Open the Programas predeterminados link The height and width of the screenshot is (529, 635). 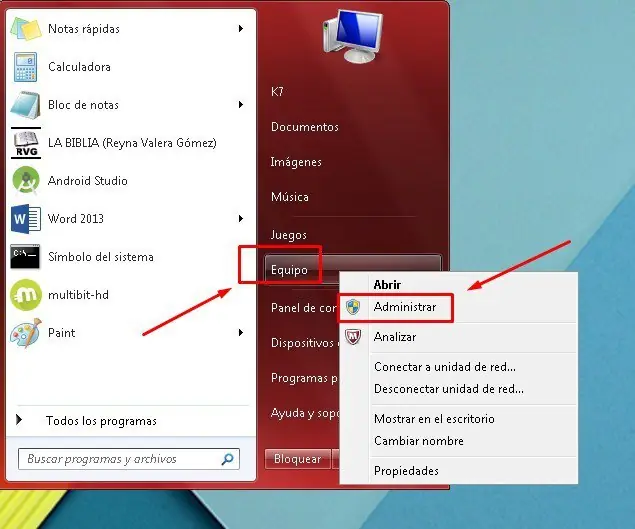point(305,378)
